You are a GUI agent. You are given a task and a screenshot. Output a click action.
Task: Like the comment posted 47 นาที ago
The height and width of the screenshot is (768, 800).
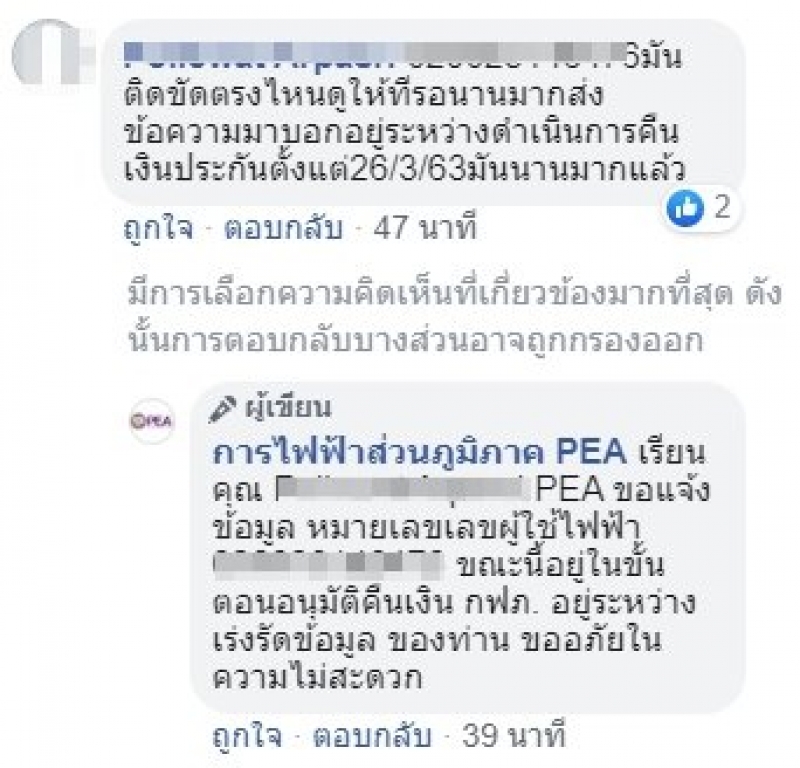coord(159,228)
